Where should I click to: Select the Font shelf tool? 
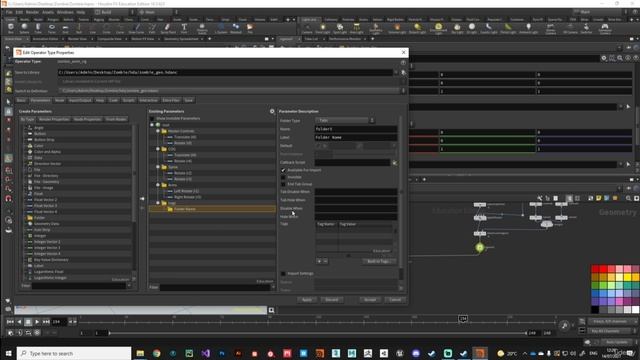coord(184,28)
